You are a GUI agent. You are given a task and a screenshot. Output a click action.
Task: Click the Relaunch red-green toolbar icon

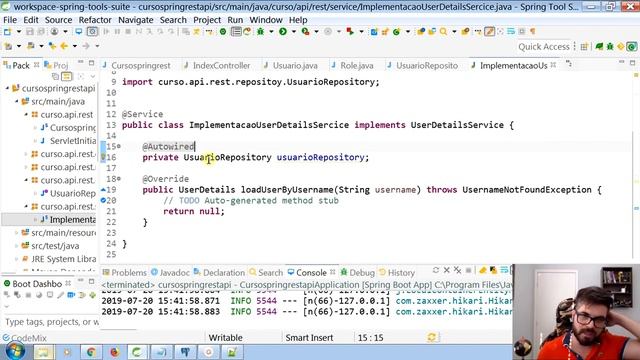[350, 31]
